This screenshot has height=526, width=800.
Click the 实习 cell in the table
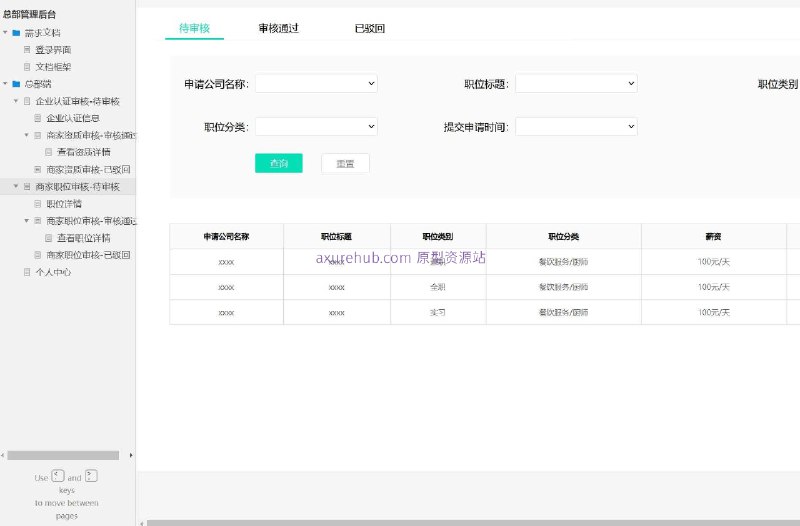(x=438, y=312)
